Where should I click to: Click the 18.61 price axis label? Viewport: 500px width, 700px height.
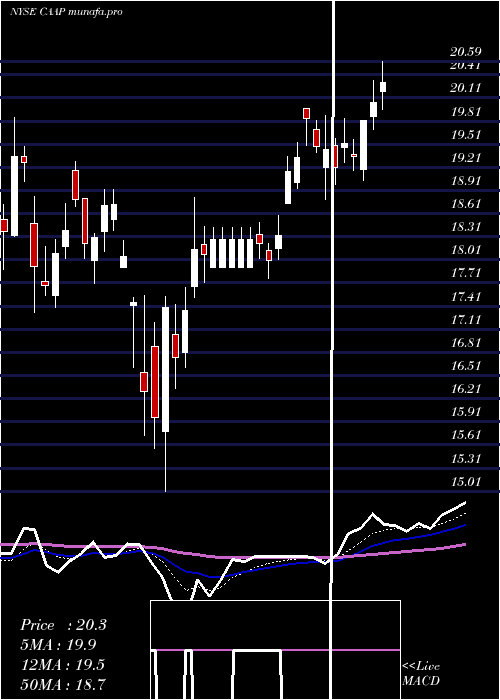click(466, 204)
